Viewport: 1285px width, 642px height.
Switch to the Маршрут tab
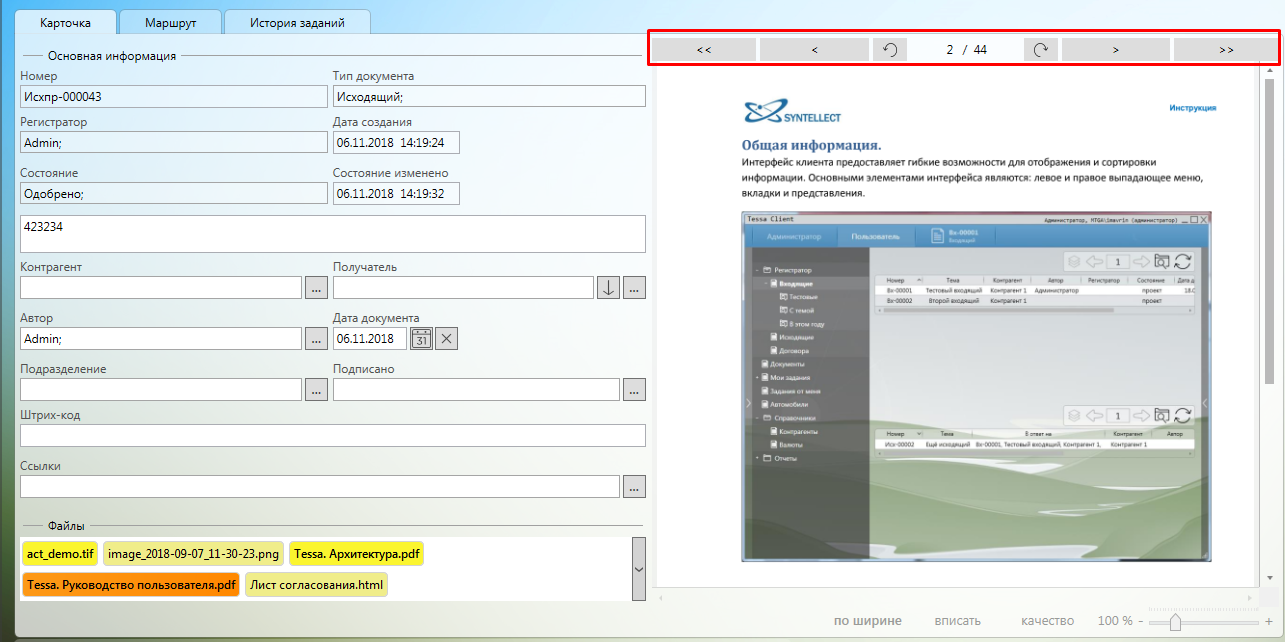[x=168, y=21]
